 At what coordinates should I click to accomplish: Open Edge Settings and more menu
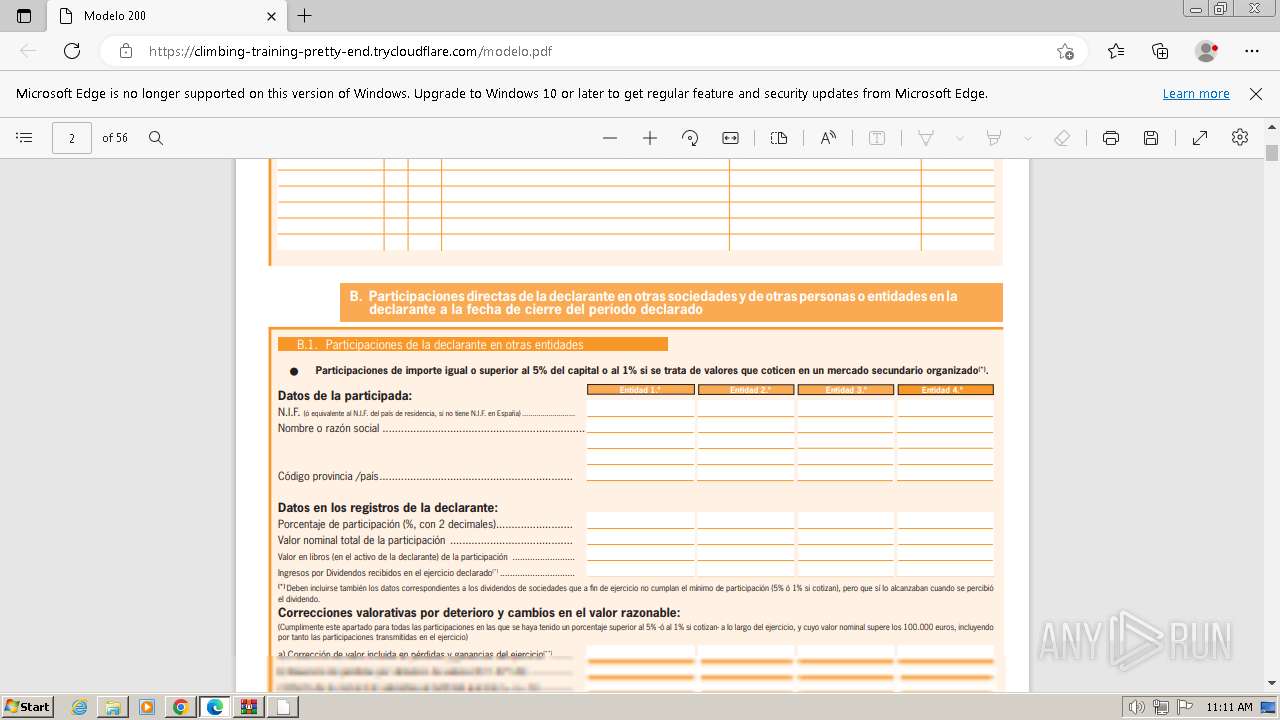coord(1252,51)
